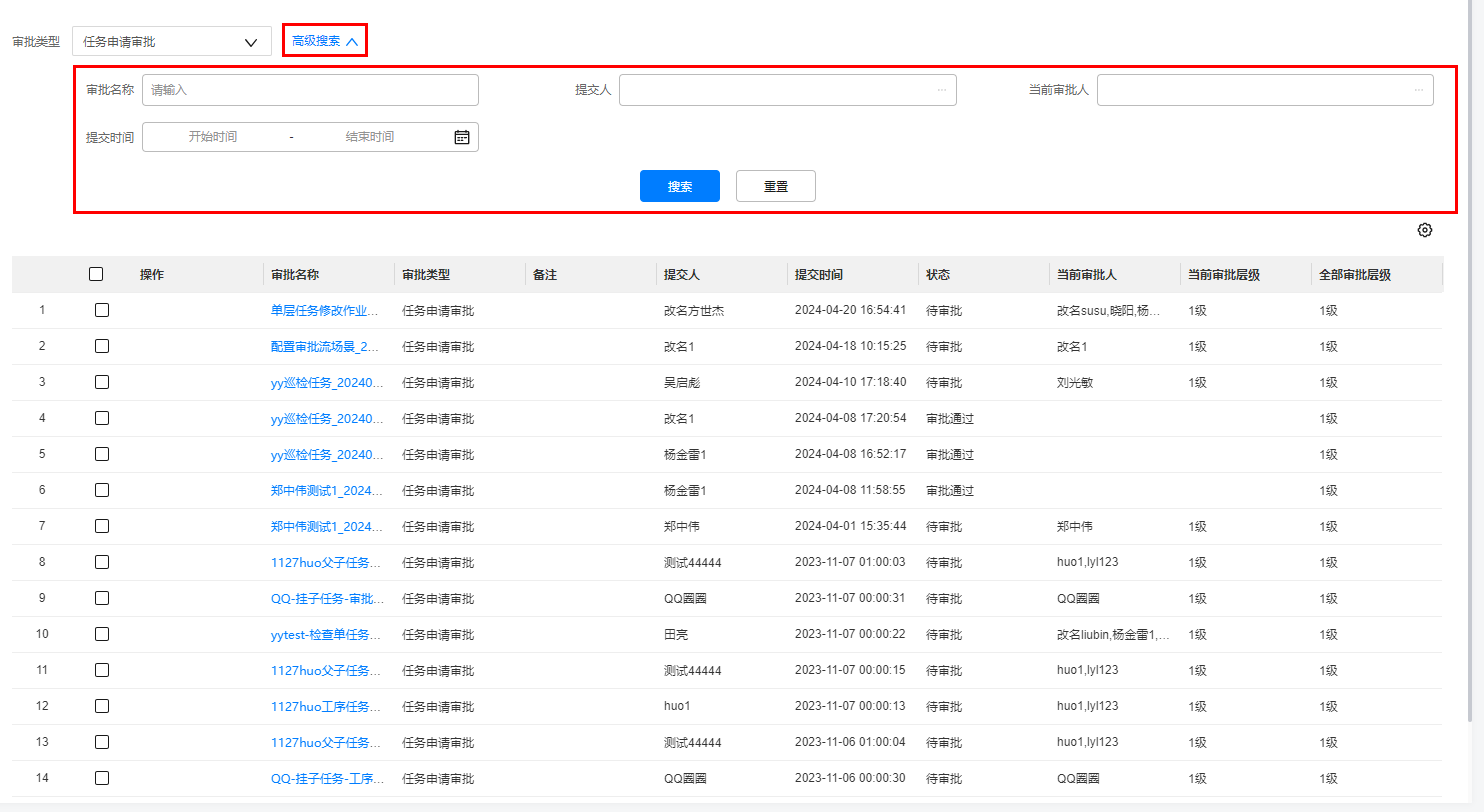
Task: Click the 备注 column header
Action: tap(545, 274)
